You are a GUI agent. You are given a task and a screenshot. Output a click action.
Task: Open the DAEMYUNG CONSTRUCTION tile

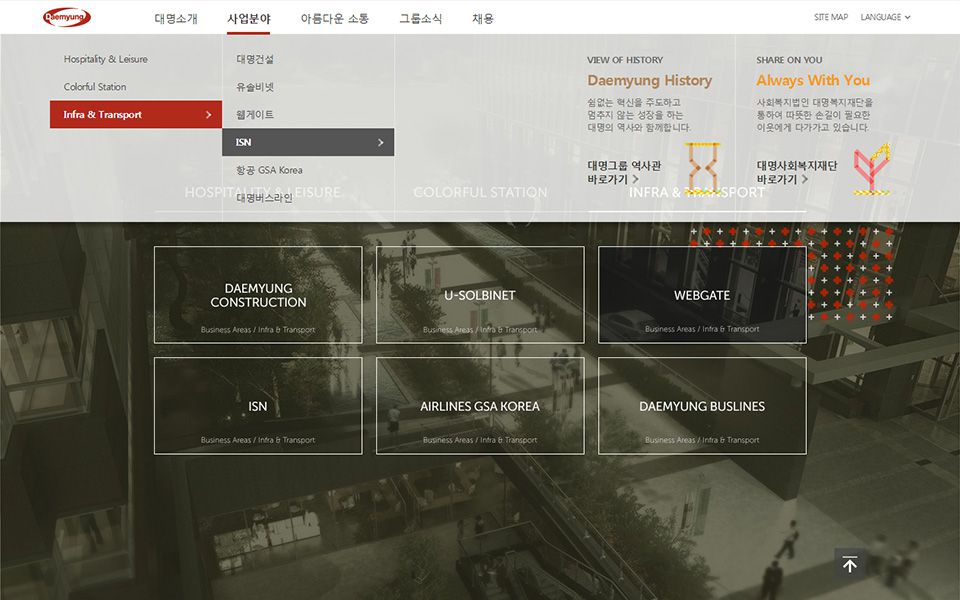tap(258, 295)
